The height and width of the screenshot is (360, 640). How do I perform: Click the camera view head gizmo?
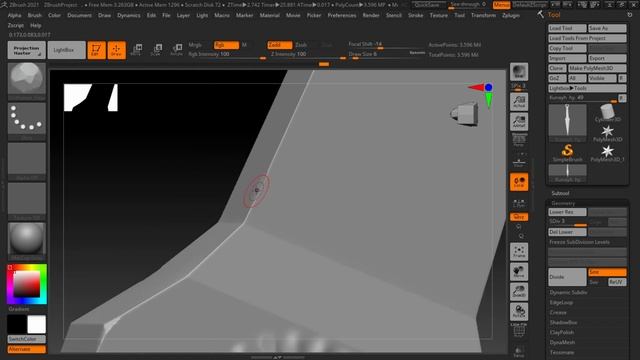click(x=464, y=113)
